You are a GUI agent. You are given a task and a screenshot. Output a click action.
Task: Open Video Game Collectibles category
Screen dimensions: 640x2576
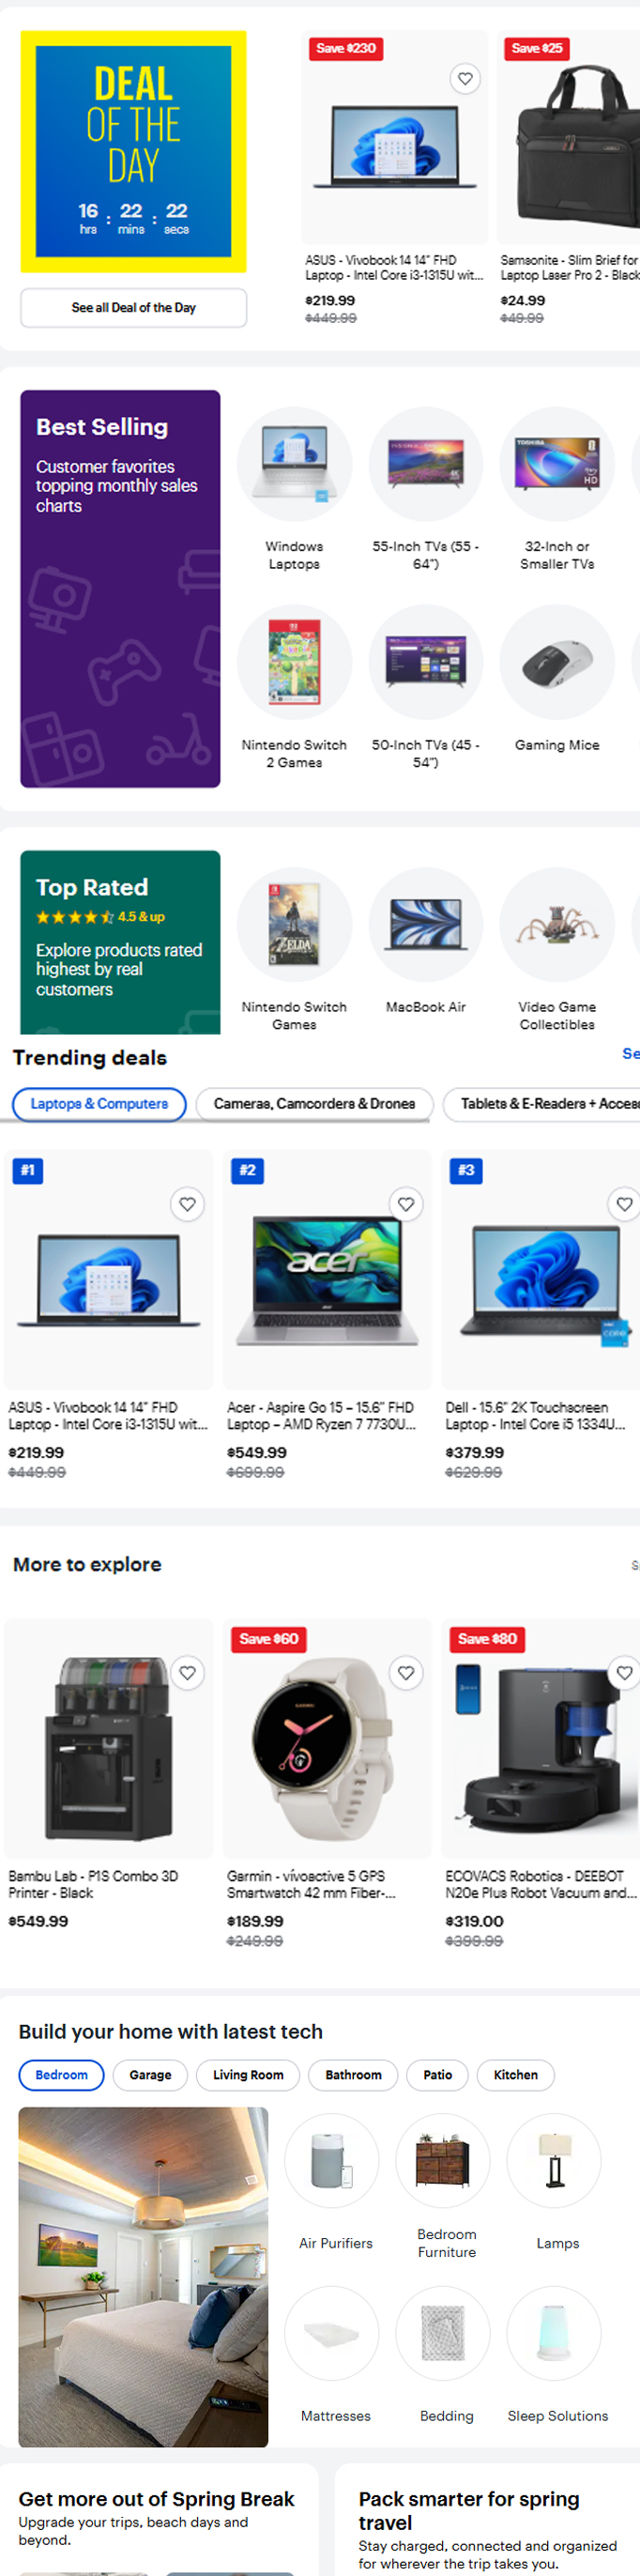557,924
